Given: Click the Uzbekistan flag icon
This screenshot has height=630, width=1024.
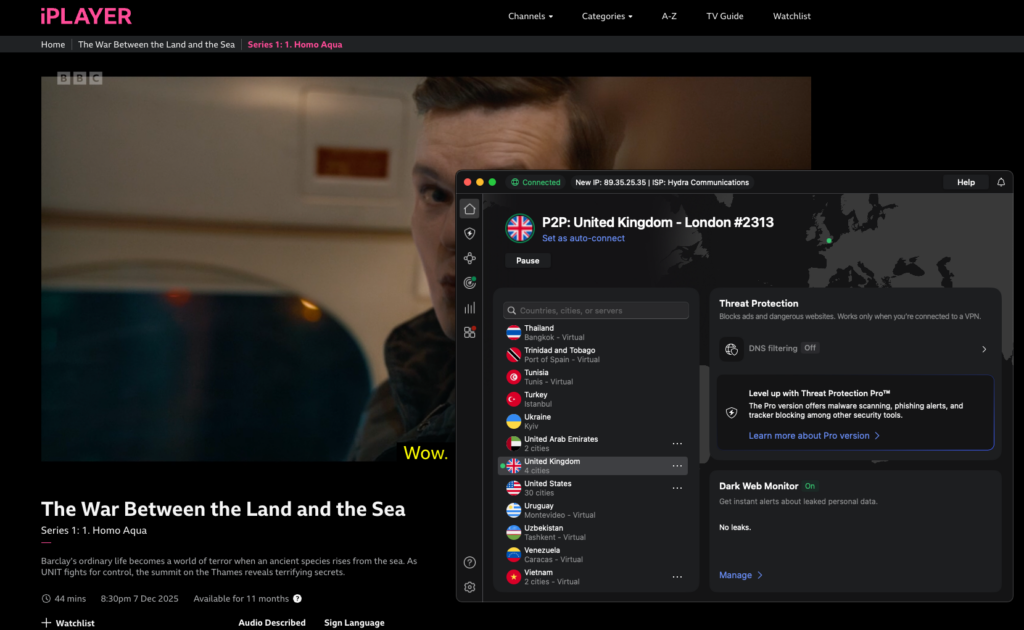Looking at the screenshot, I should coord(514,533).
